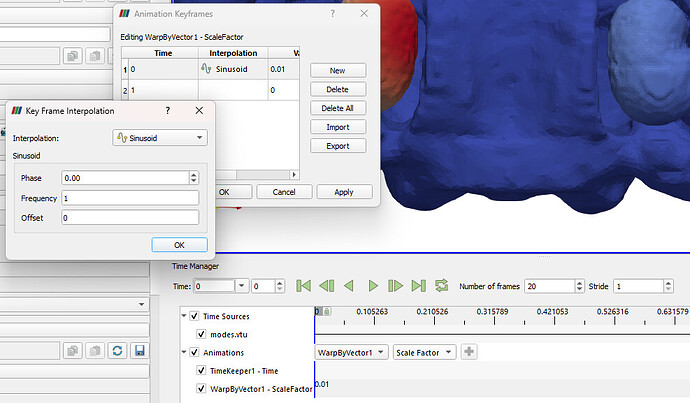The height and width of the screenshot is (403, 690).
Task: Click scroll right arrow in keyframes table
Action: 294,175
